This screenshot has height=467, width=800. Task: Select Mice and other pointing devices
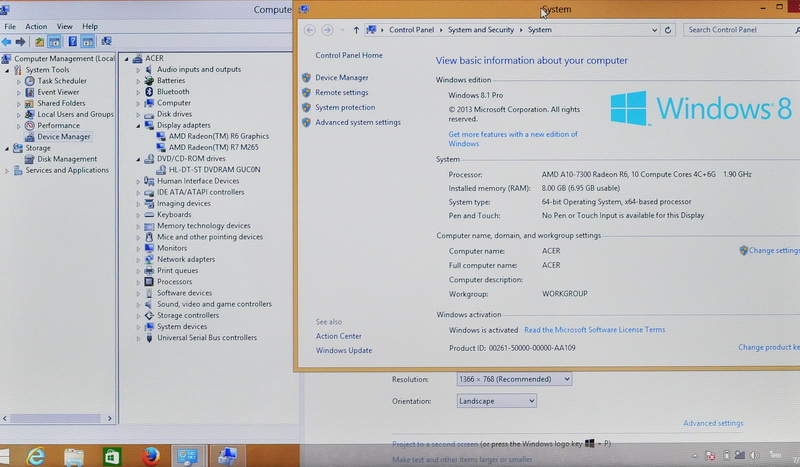coord(210,237)
